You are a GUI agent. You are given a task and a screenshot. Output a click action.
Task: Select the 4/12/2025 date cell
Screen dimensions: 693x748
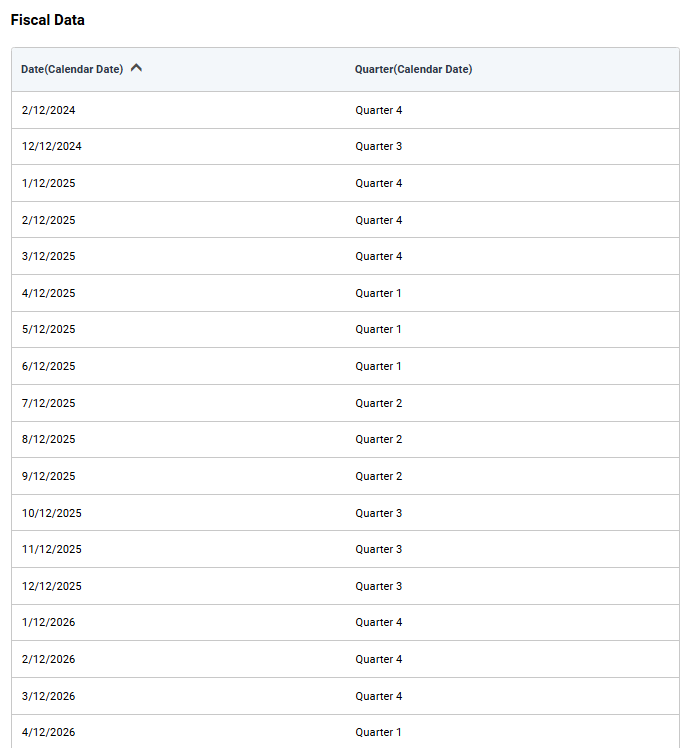[x=48, y=294]
